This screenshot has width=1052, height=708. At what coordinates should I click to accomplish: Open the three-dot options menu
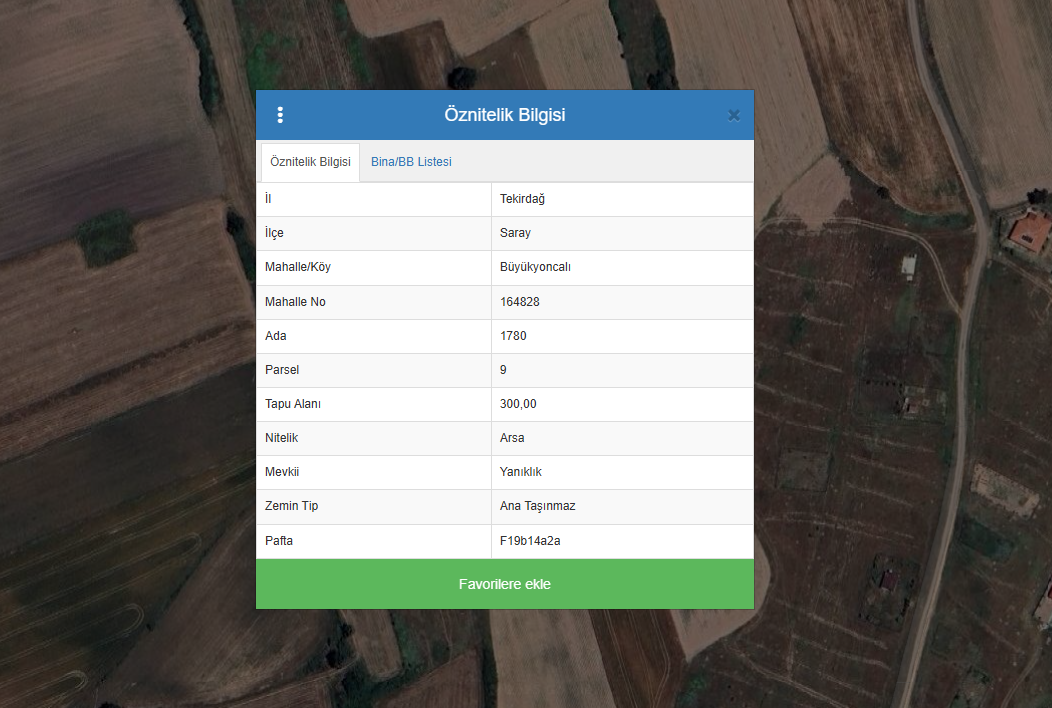pyautogui.click(x=280, y=115)
